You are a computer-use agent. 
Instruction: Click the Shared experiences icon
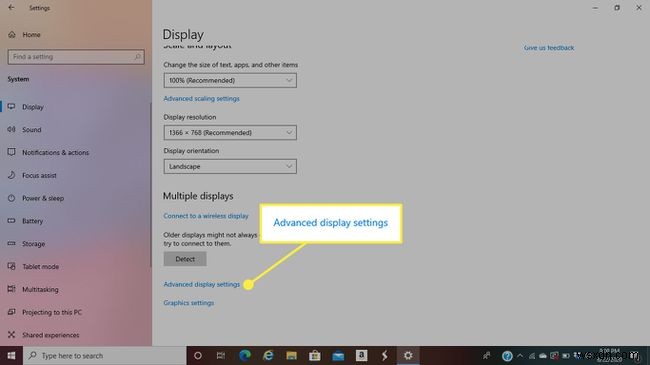tap(12, 335)
